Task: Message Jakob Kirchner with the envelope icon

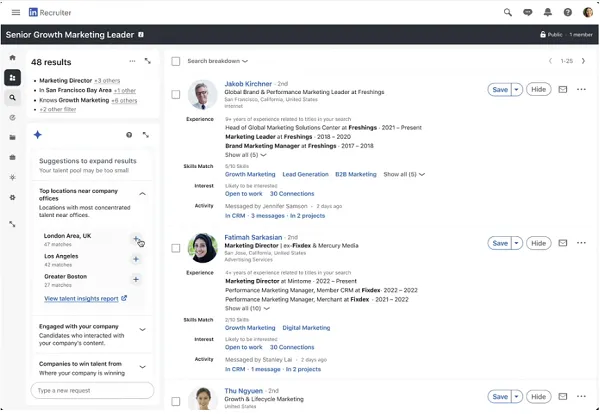Action: point(562,90)
